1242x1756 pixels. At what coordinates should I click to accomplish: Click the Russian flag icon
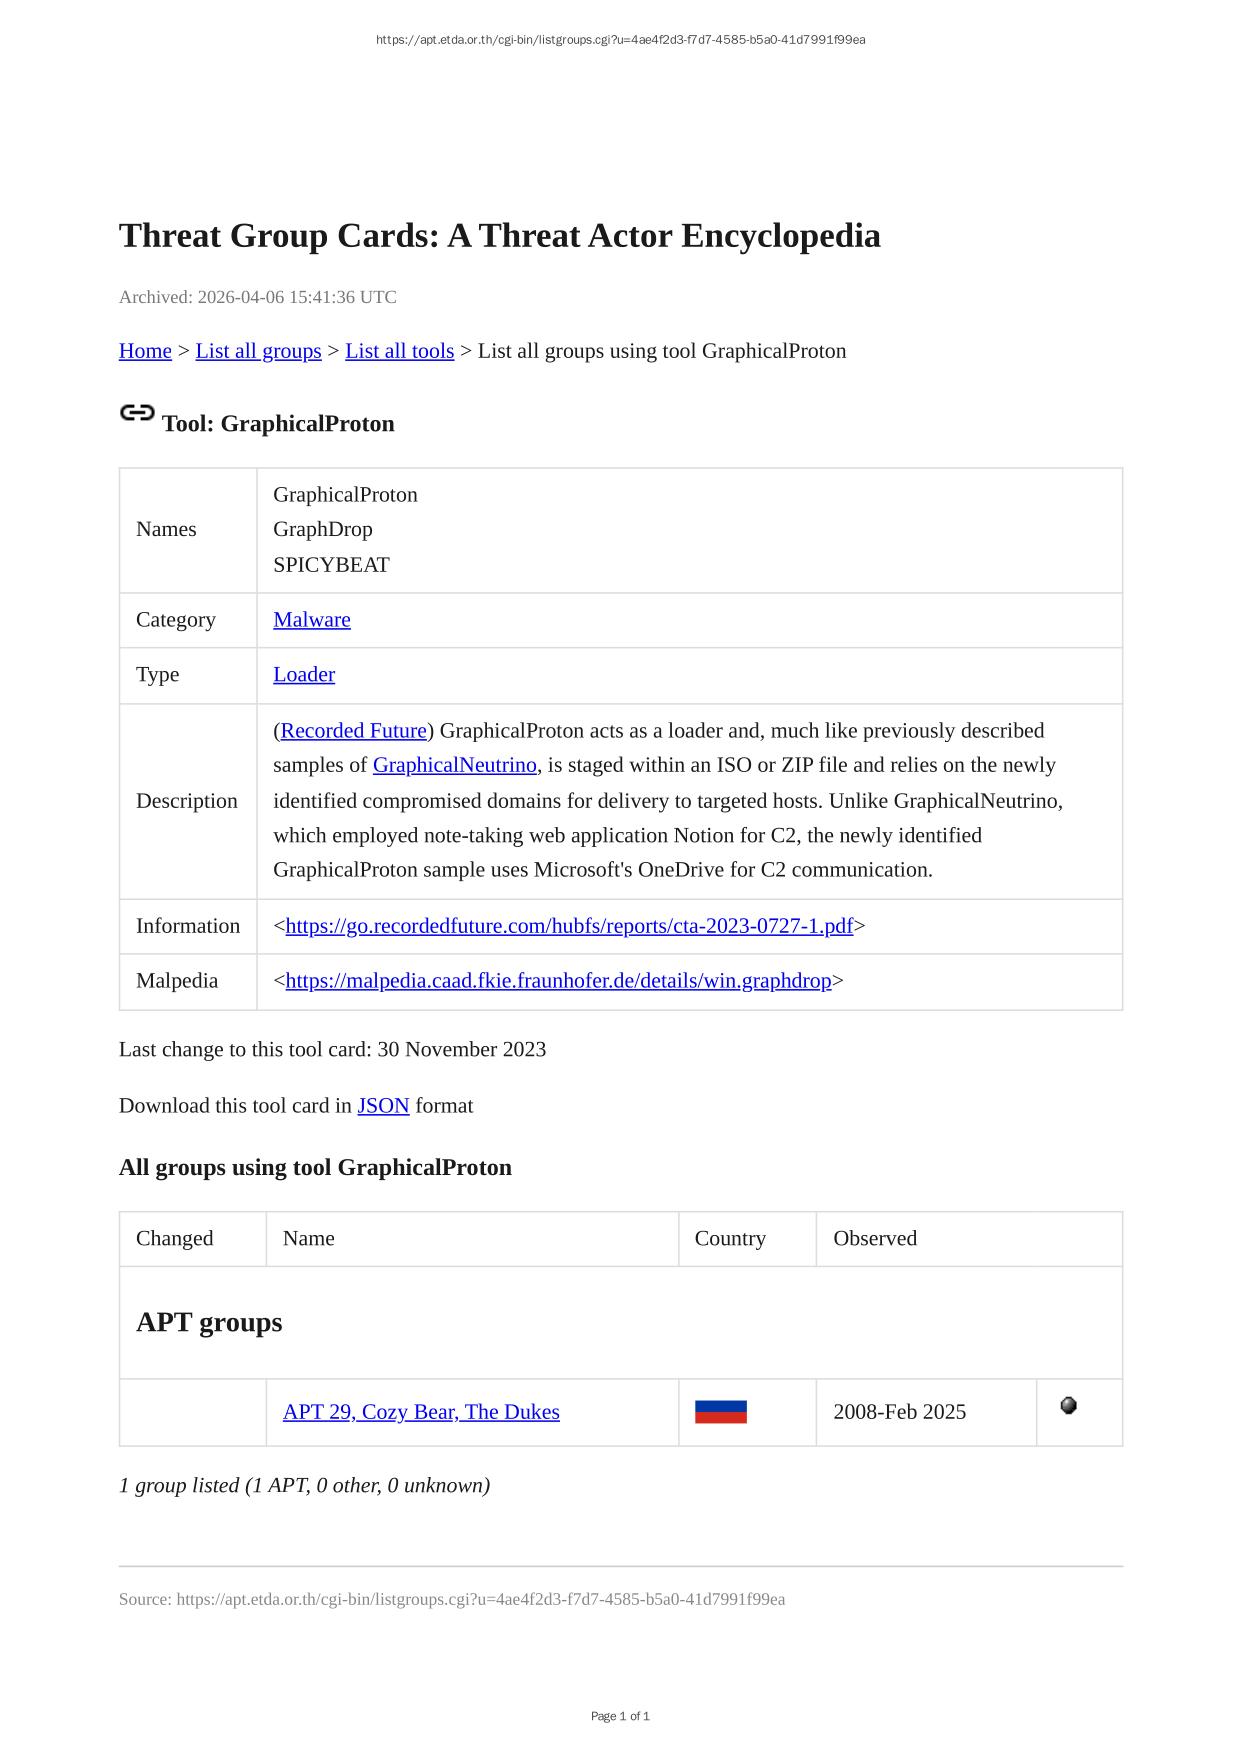720,1412
